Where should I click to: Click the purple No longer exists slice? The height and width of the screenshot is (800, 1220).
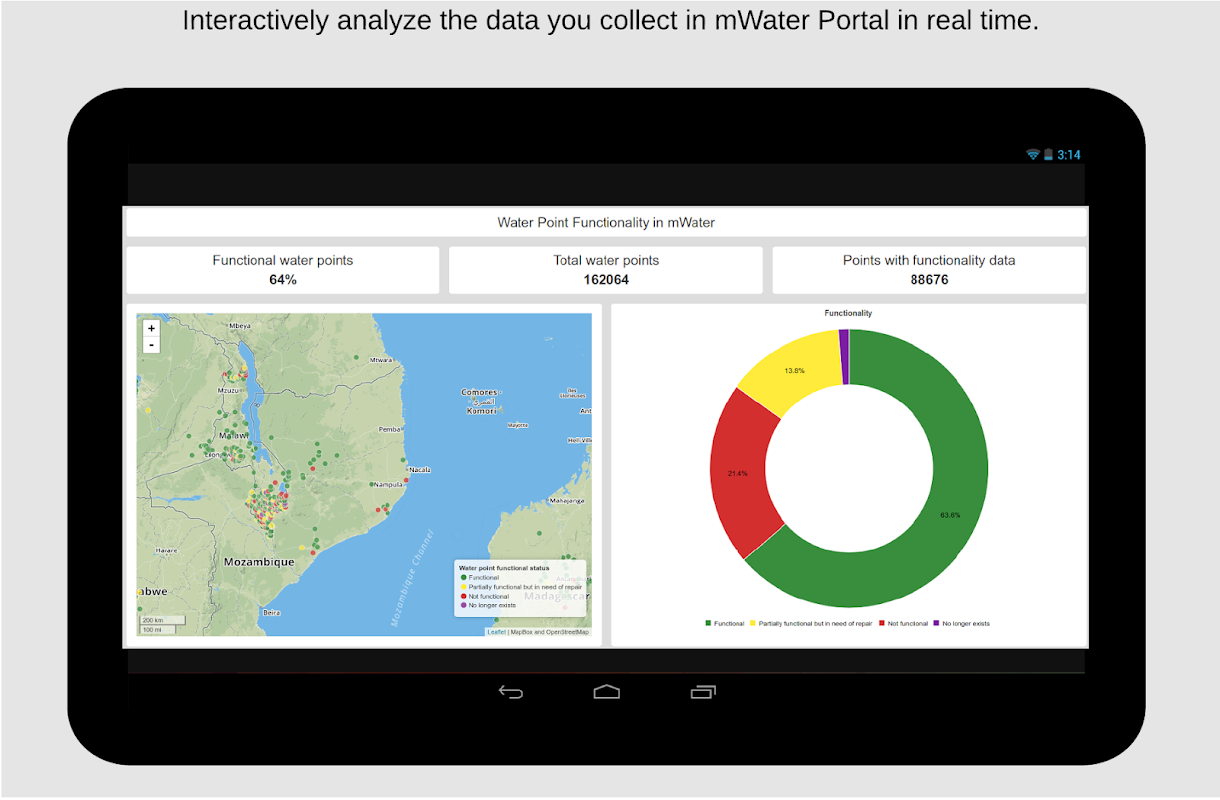(844, 355)
